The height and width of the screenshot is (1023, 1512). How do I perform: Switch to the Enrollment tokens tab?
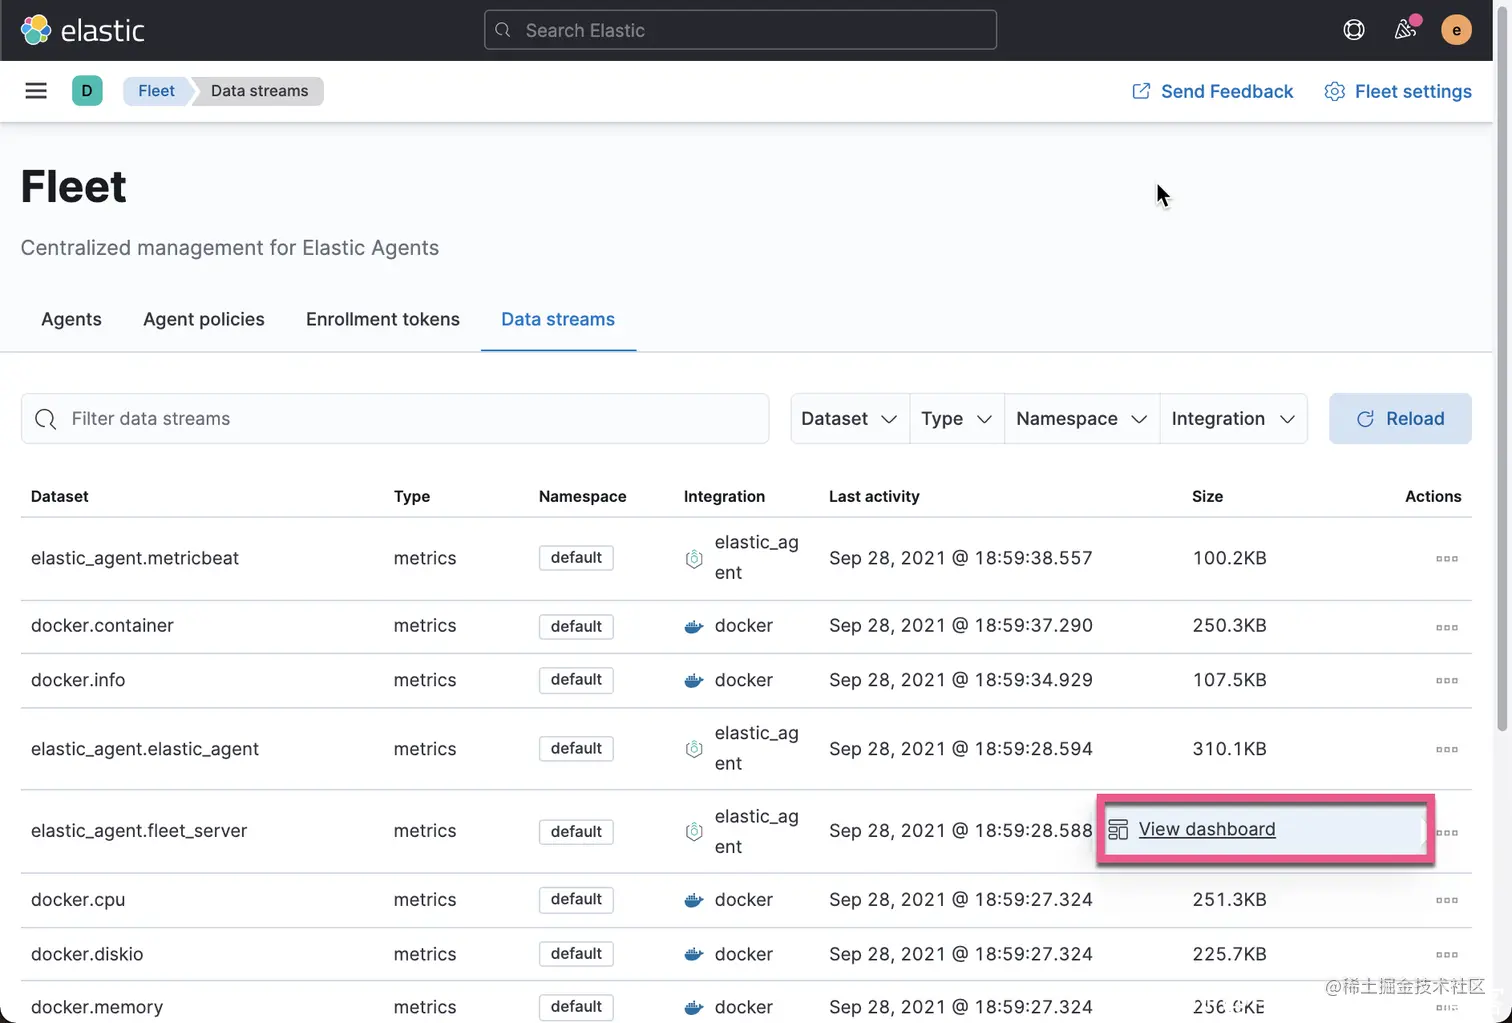(383, 319)
